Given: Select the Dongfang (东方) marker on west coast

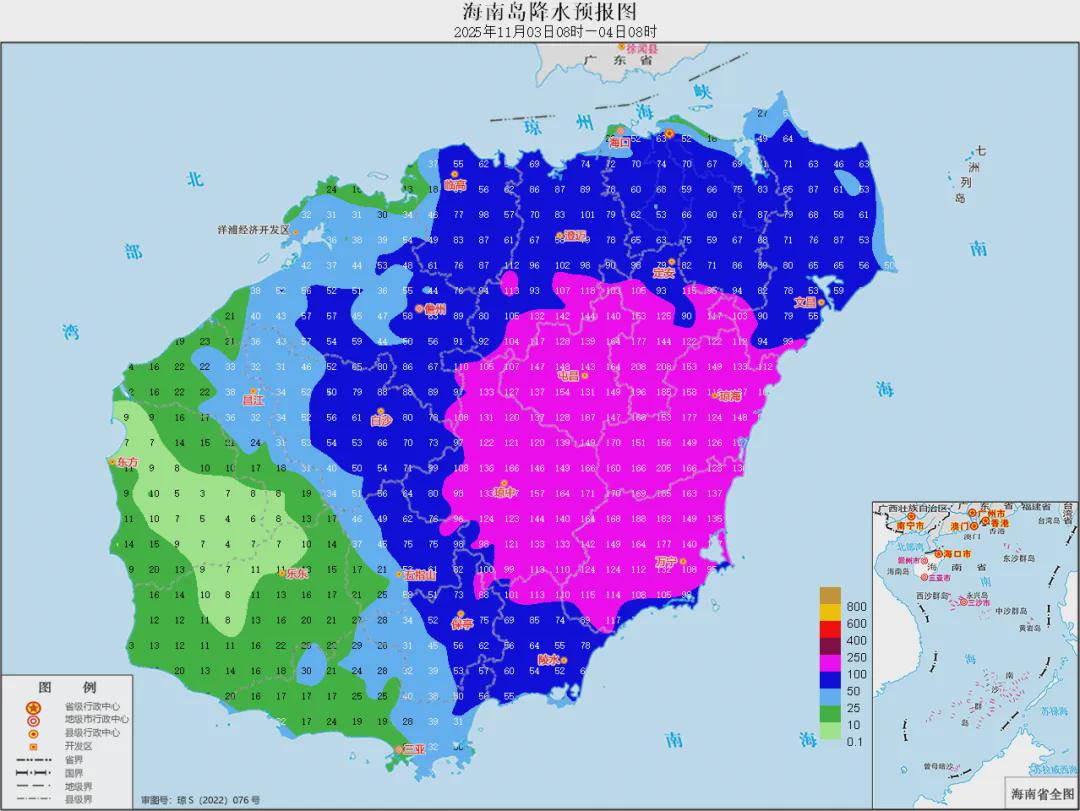Looking at the screenshot, I should 112,462.
